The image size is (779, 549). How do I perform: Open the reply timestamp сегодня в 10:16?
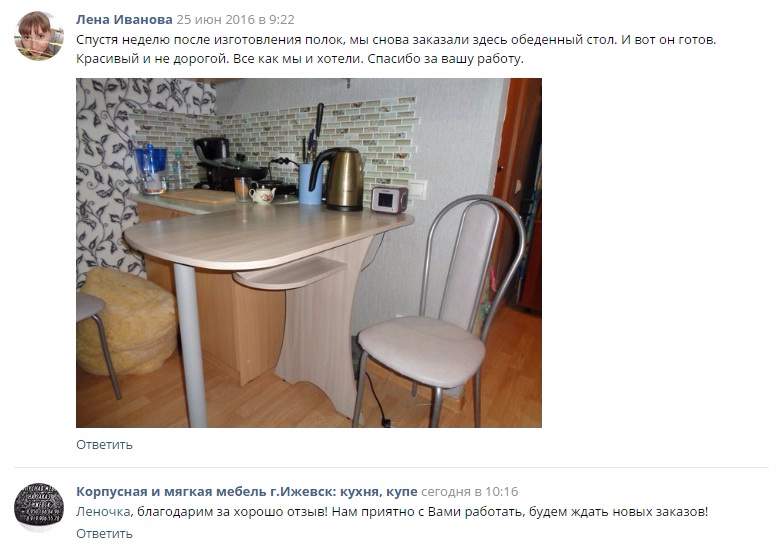[x=469, y=491]
